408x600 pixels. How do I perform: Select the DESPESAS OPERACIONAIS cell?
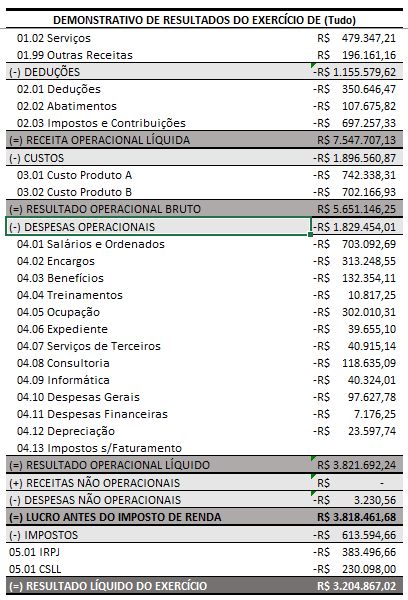pyautogui.click(x=158, y=227)
